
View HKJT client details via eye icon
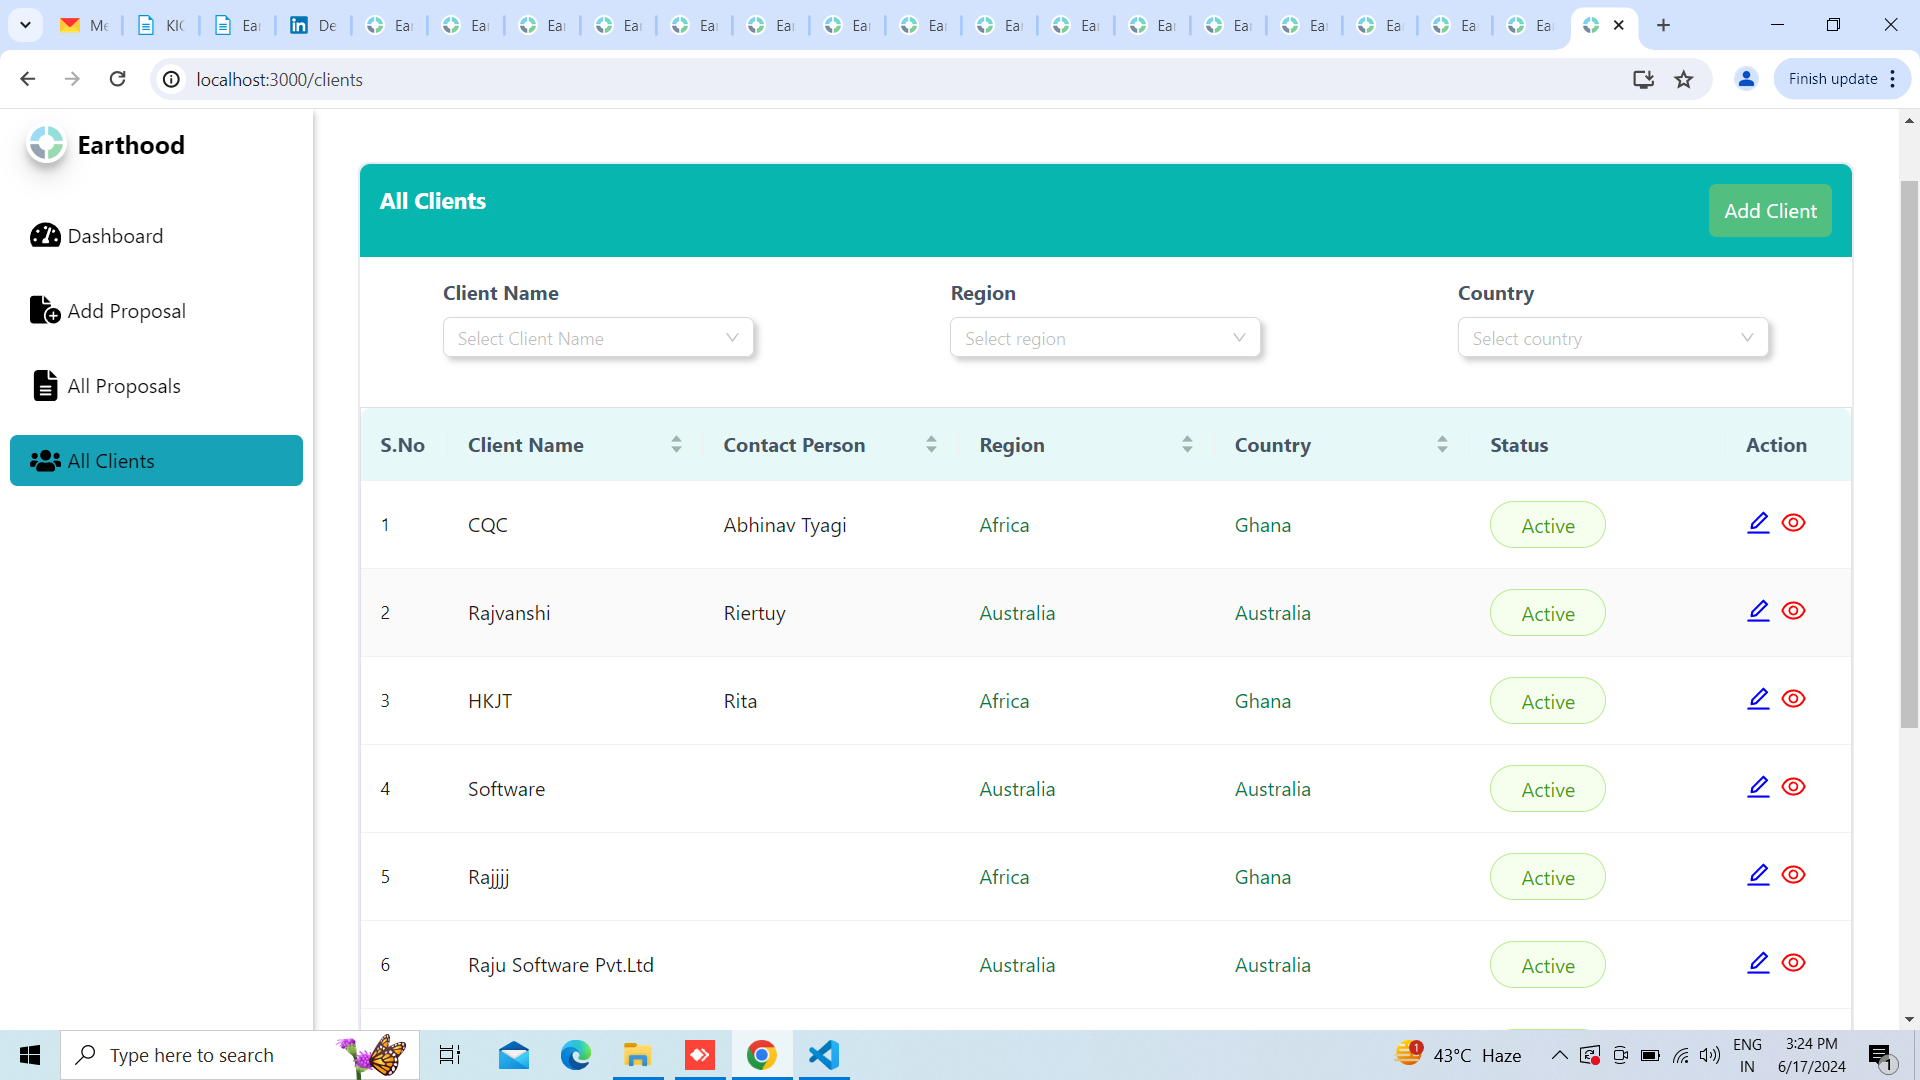coord(1794,699)
